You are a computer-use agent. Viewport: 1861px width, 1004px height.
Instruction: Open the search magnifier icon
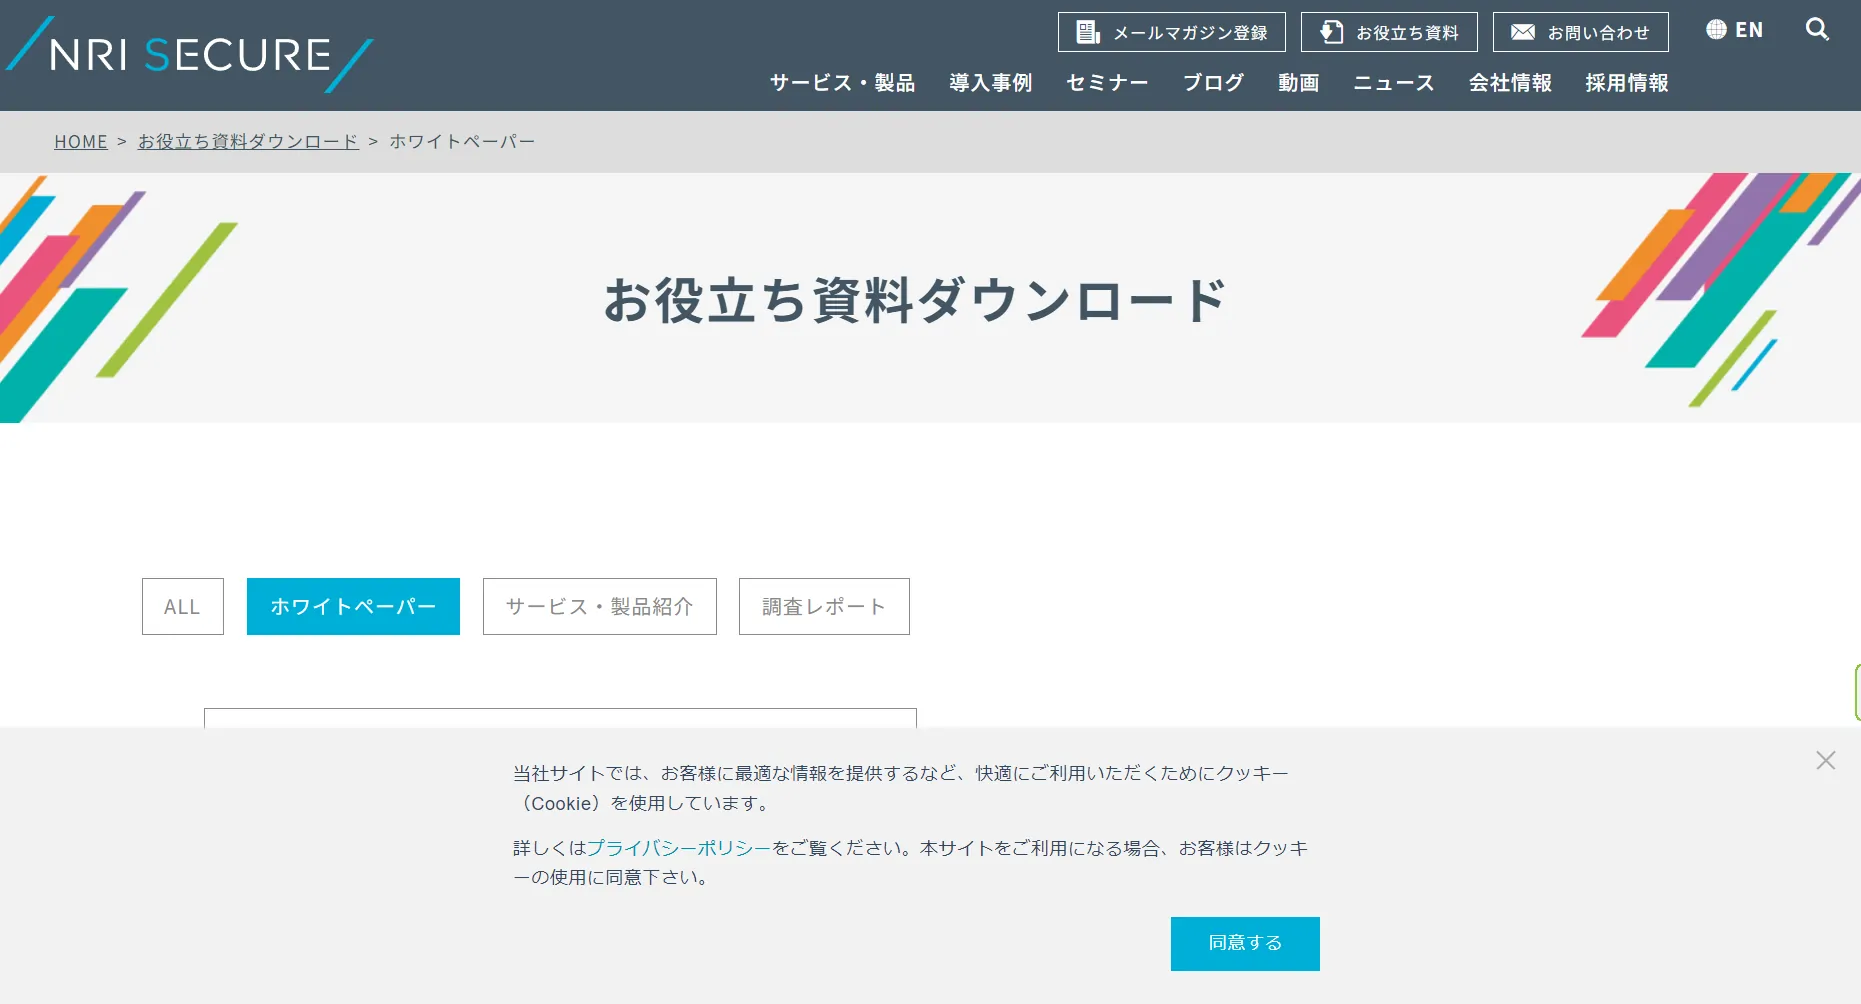coord(1817,30)
